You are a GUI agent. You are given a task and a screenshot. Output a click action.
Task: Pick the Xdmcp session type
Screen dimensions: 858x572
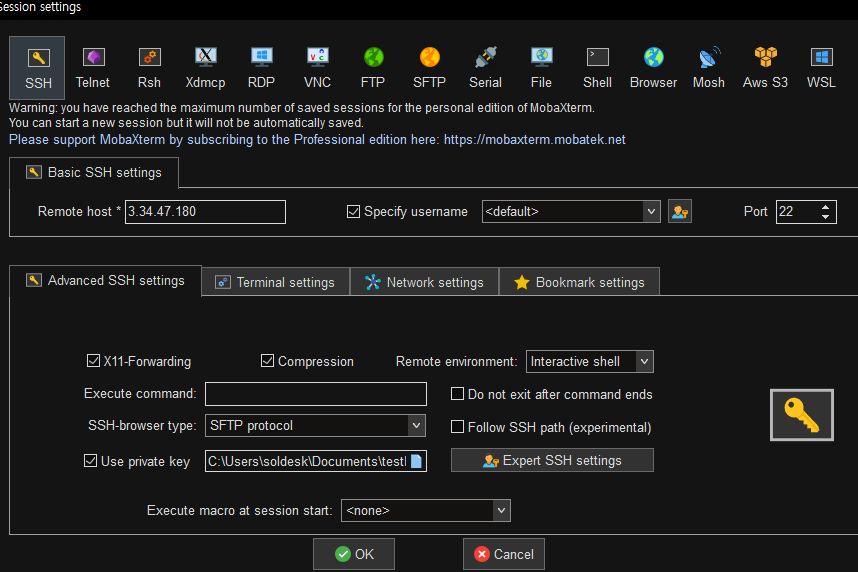point(205,68)
